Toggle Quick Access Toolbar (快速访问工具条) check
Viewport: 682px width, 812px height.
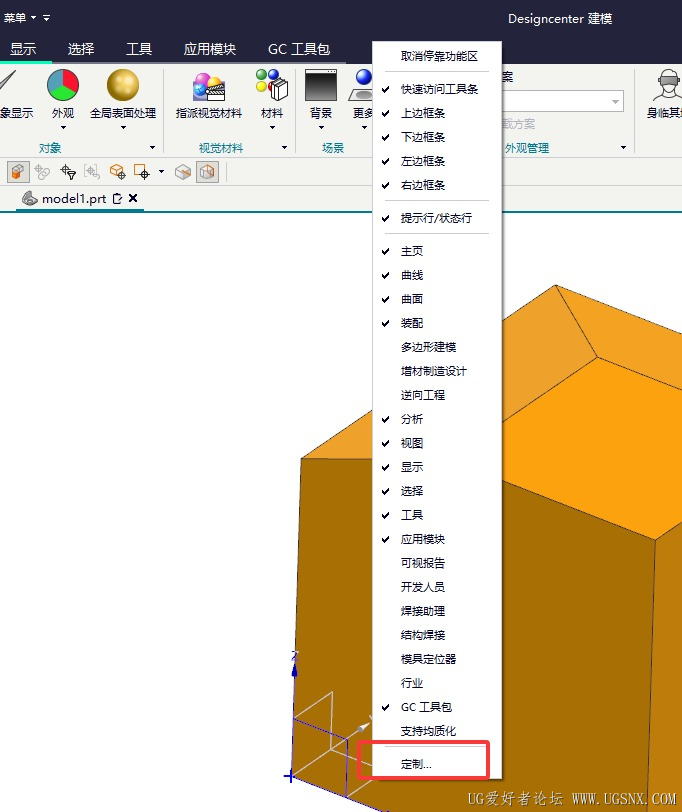pos(385,90)
